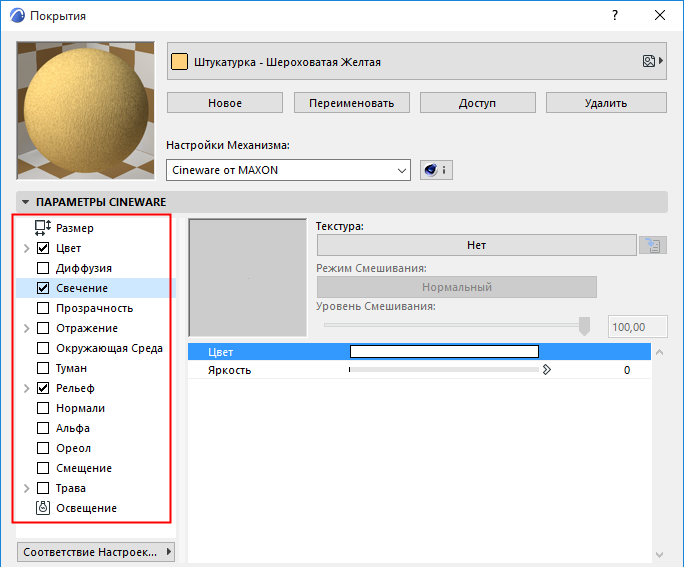Viewport: 684px width, 567px height.
Task: Uncheck the Рельеф checkbox
Action: pos(43,388)
